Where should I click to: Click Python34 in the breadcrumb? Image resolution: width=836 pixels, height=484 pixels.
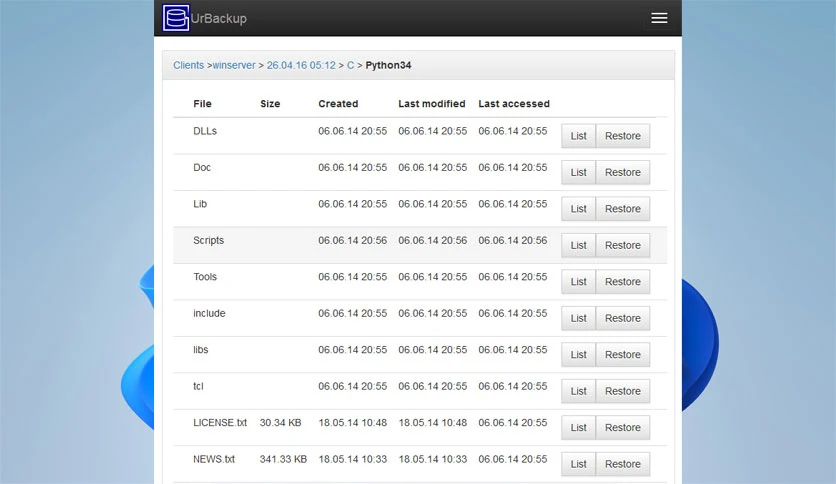click(388, 65)
